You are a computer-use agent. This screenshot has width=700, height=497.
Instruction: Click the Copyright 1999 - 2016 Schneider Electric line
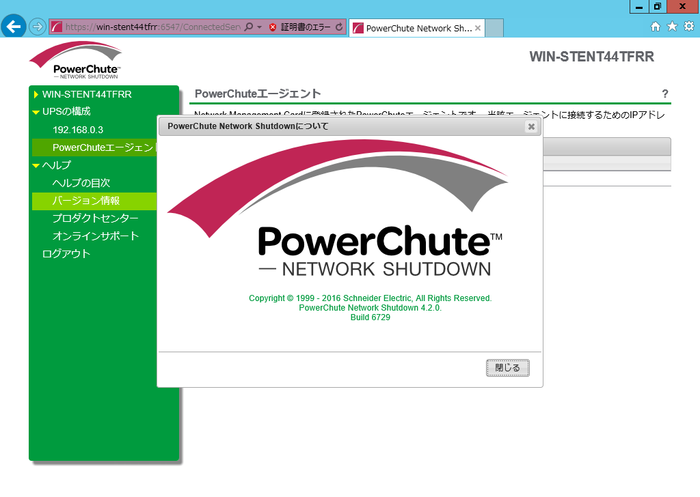pos(370,298)
